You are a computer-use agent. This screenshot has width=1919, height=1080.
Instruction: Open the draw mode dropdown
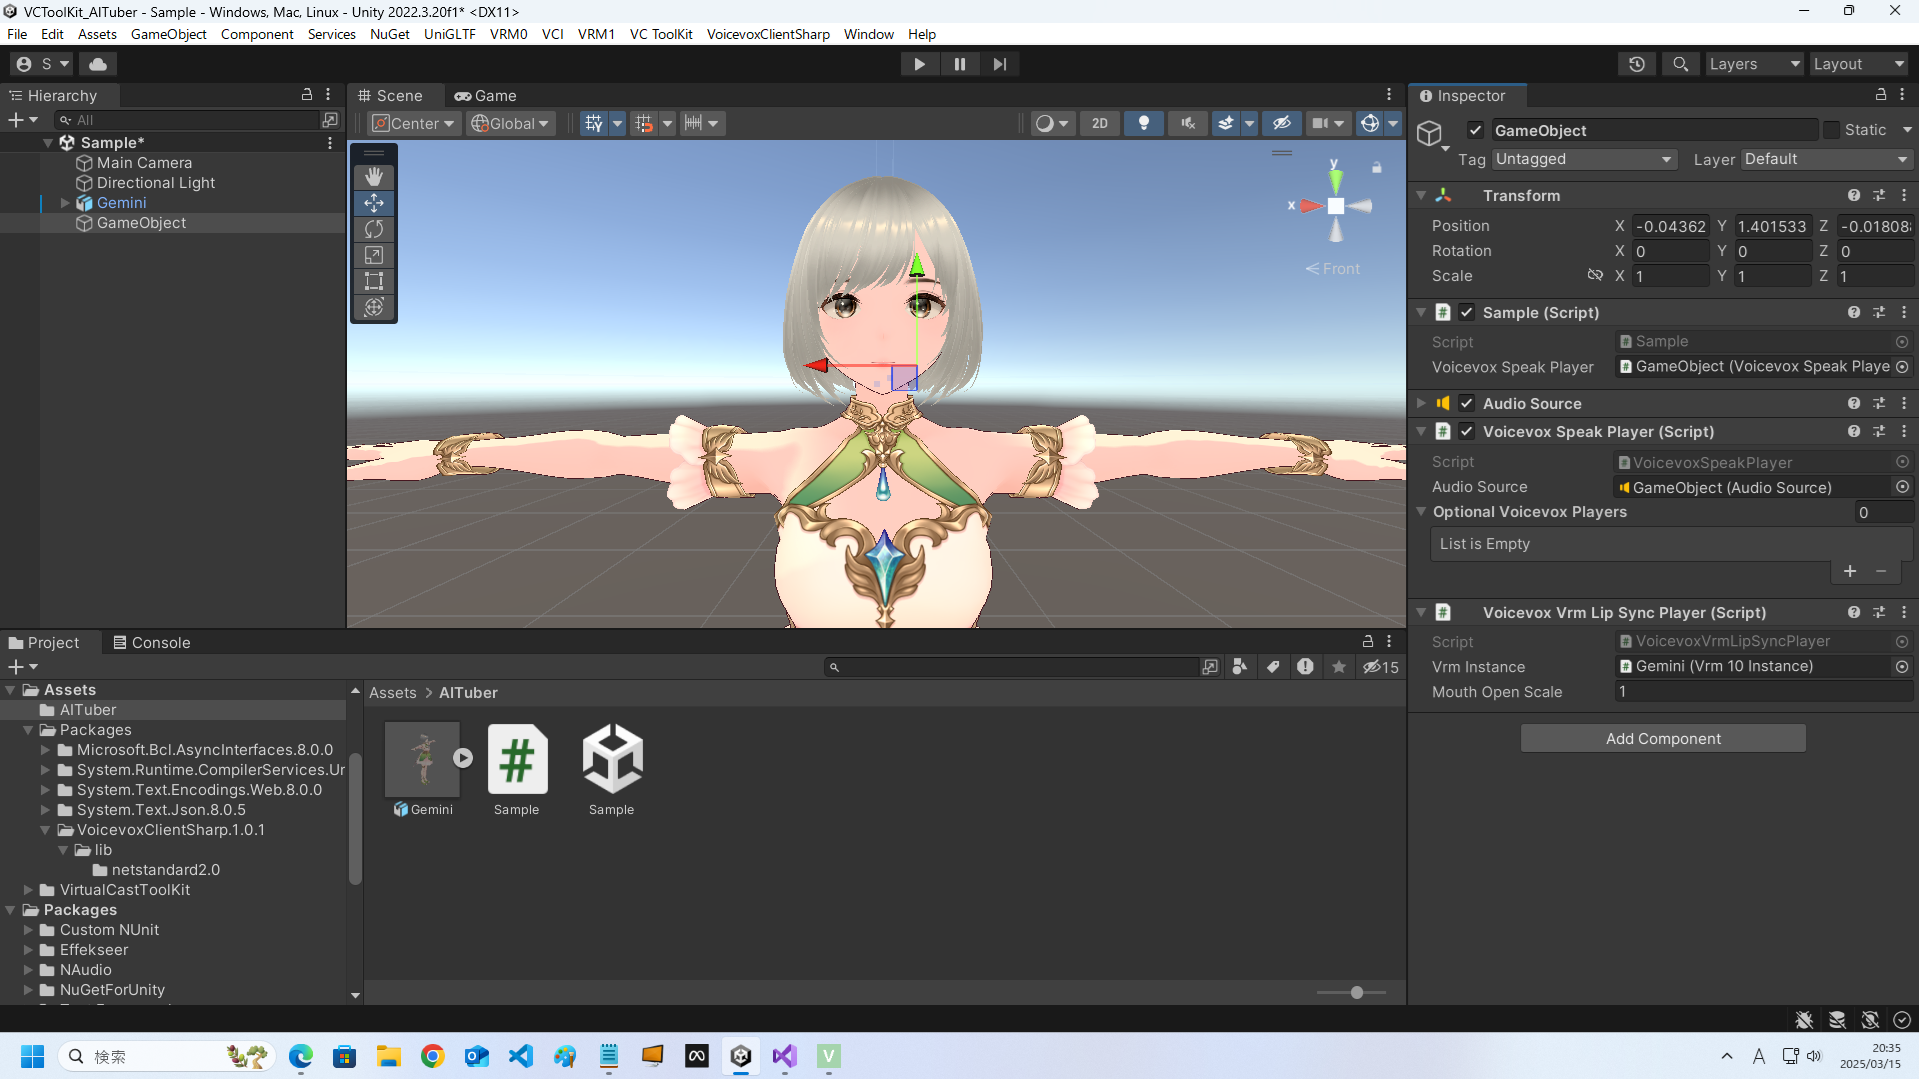click(1052, 123)
